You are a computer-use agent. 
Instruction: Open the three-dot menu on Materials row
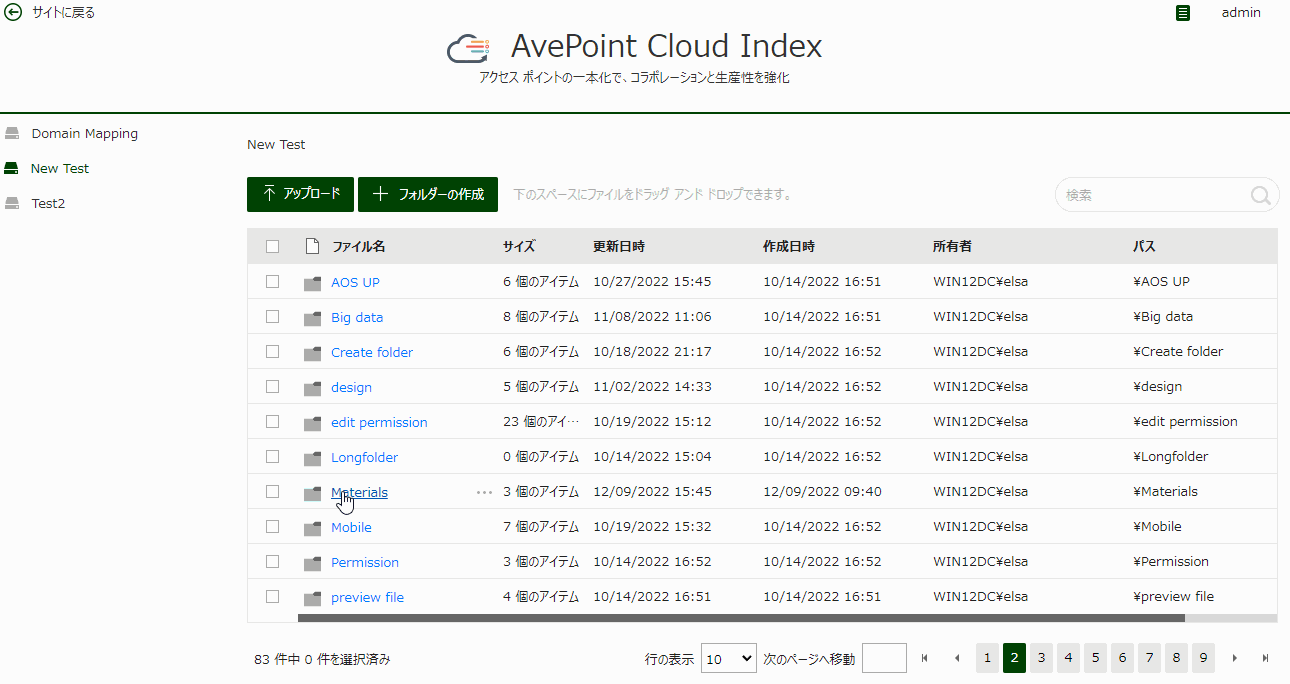point(484,492)
